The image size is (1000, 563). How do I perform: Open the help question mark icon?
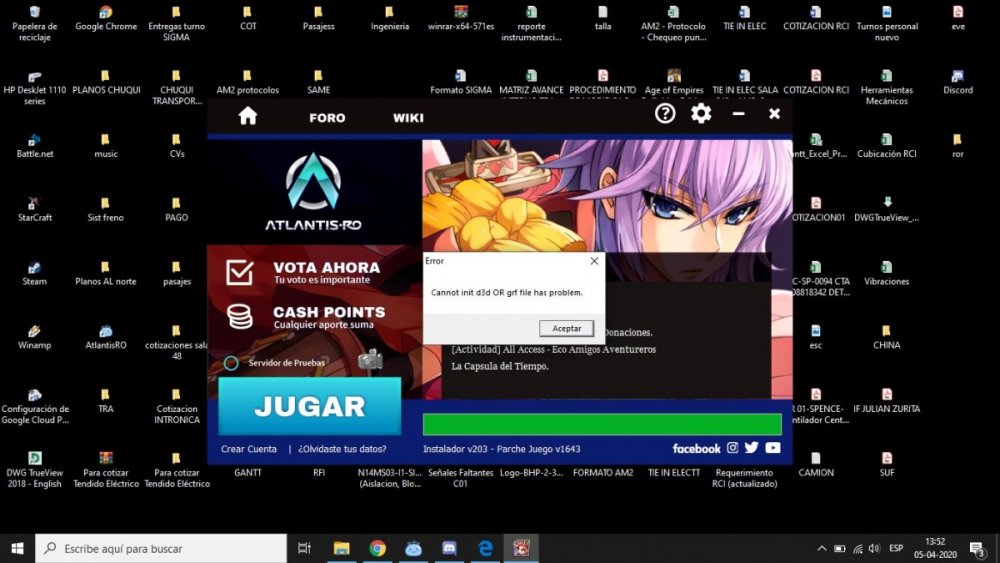665,114
